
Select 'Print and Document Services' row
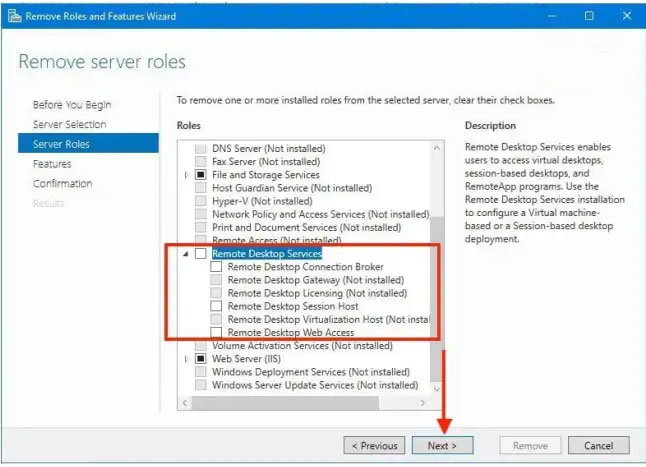307,227
